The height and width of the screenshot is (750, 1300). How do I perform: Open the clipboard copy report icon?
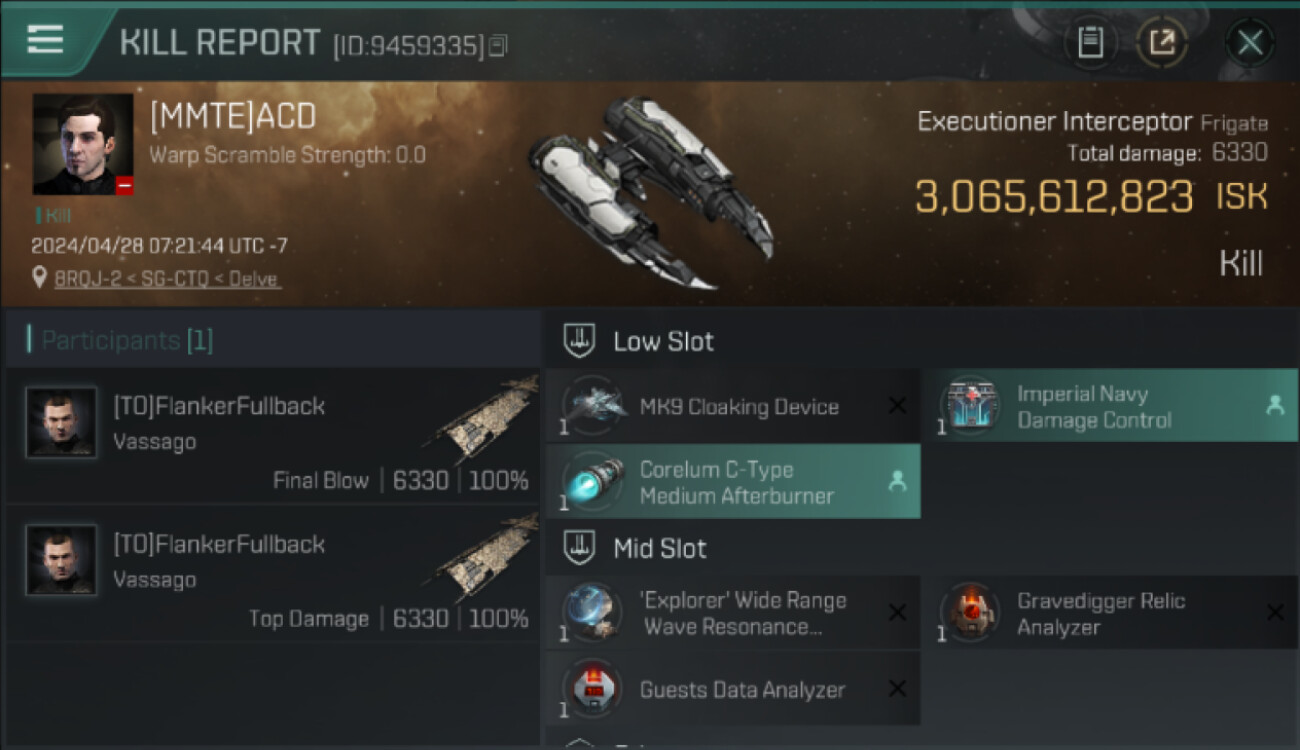[1090, 42]
